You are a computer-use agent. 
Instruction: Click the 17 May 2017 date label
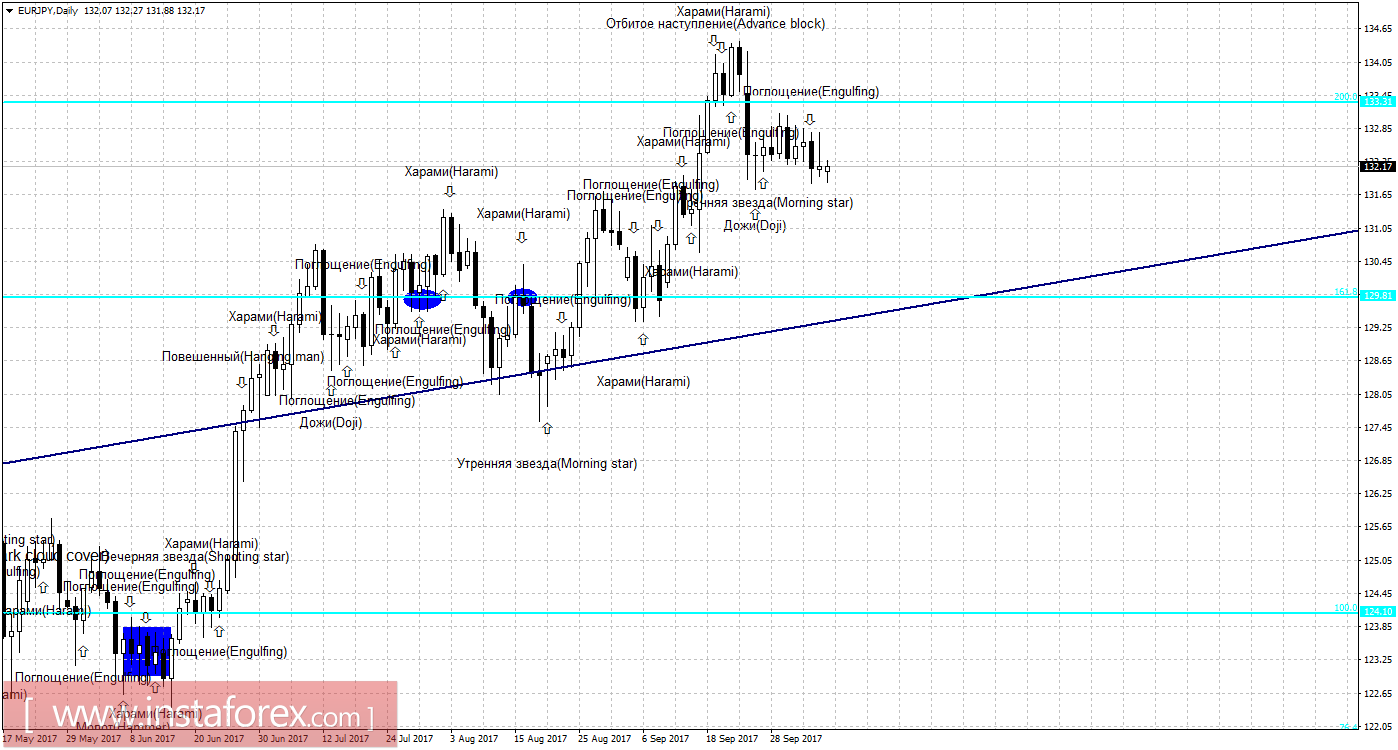click(x=29, y=739)
